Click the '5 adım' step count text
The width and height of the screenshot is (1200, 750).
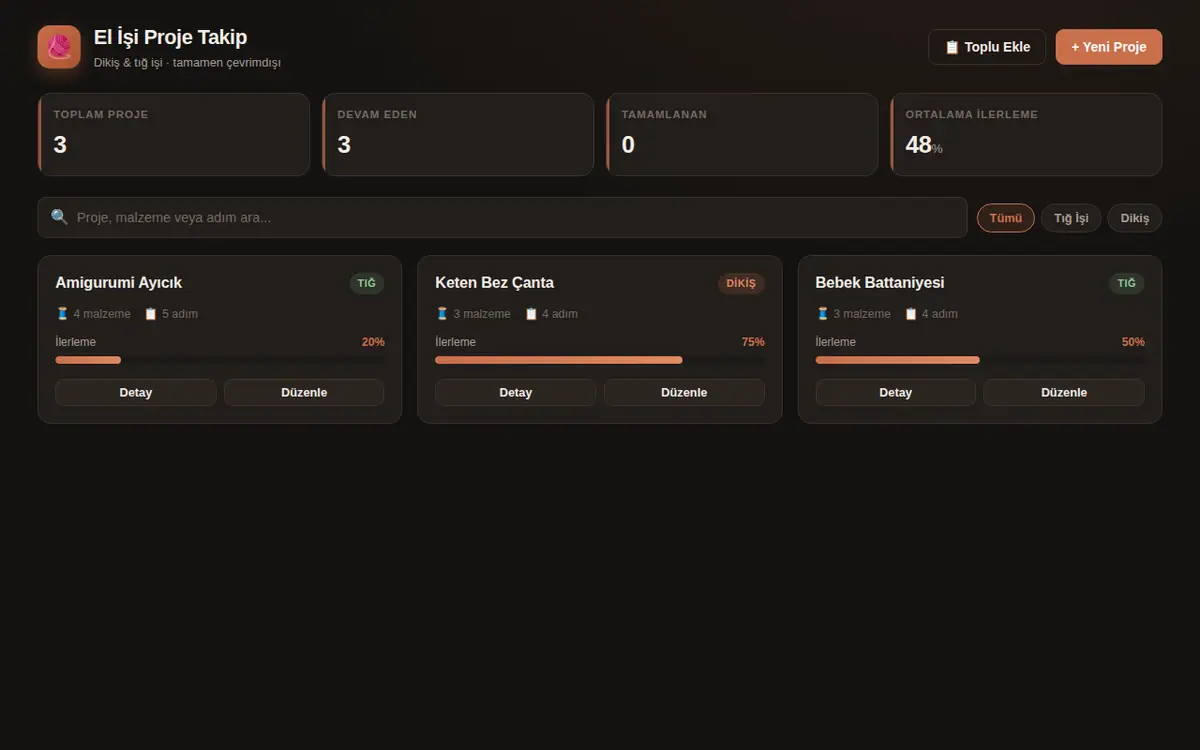pos(180,314)
